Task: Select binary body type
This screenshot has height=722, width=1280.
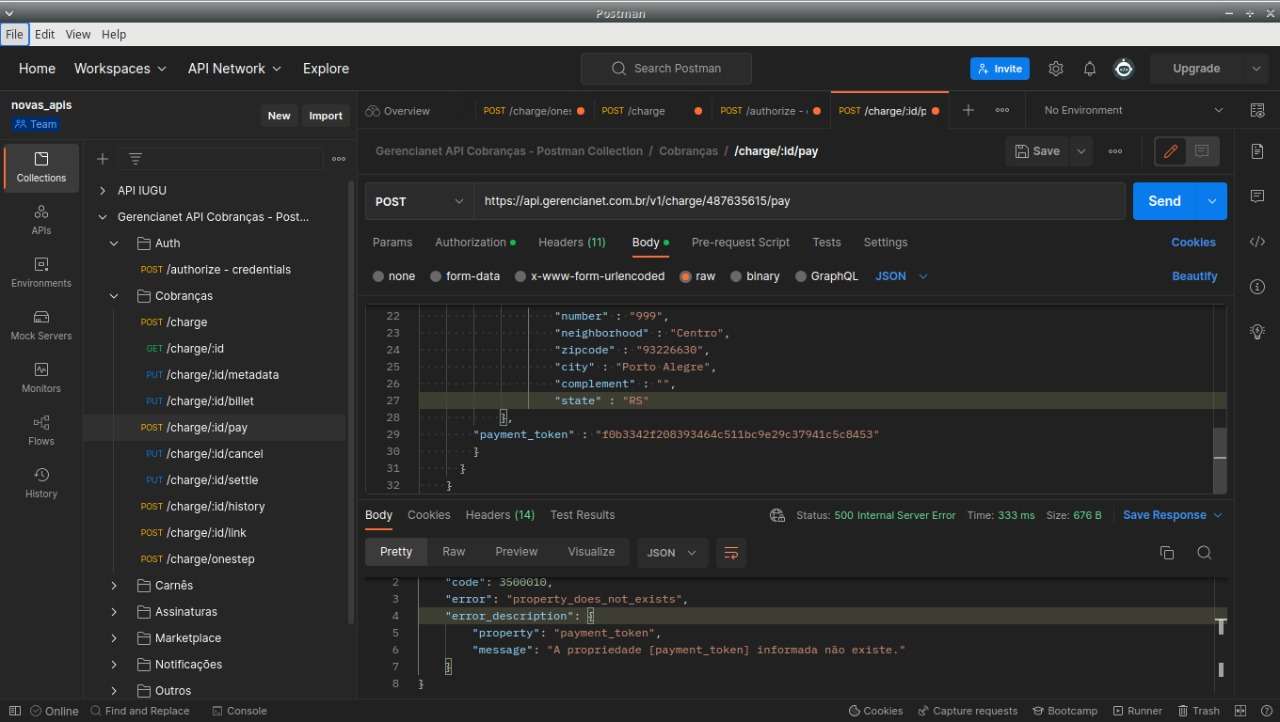Action: point(736,276)
